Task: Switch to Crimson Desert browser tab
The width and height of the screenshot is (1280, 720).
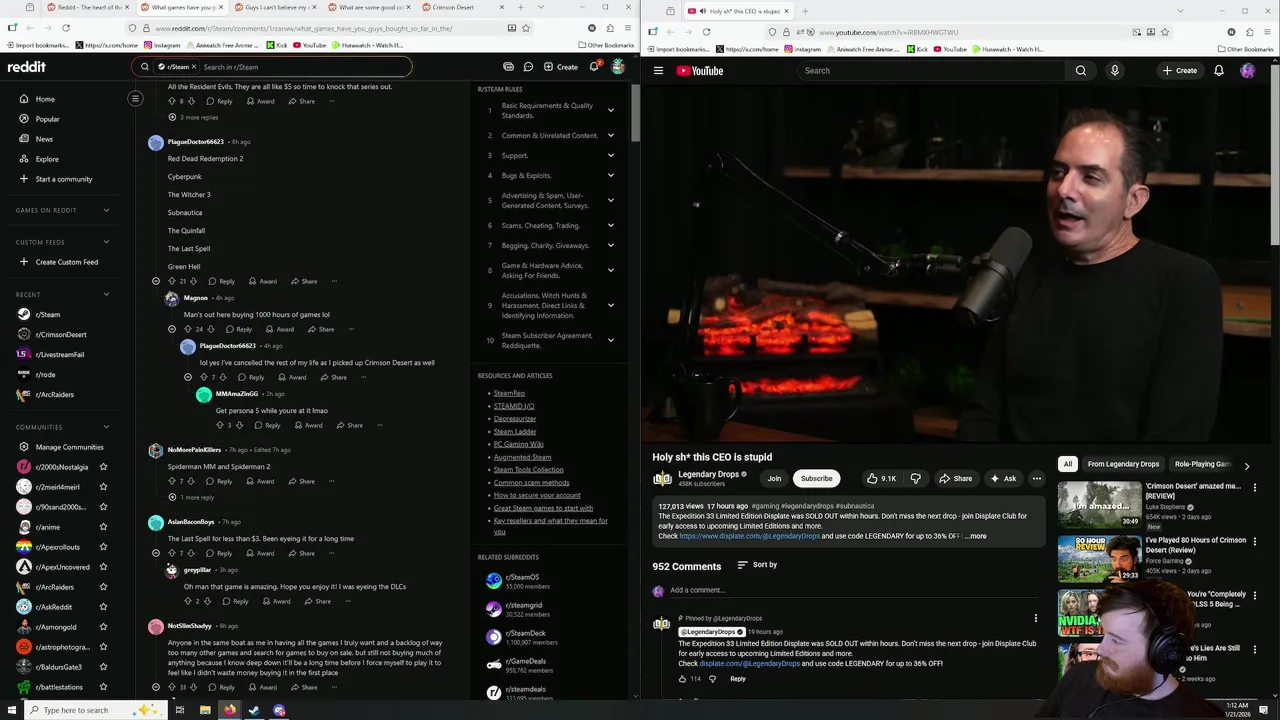Action: 460,7
